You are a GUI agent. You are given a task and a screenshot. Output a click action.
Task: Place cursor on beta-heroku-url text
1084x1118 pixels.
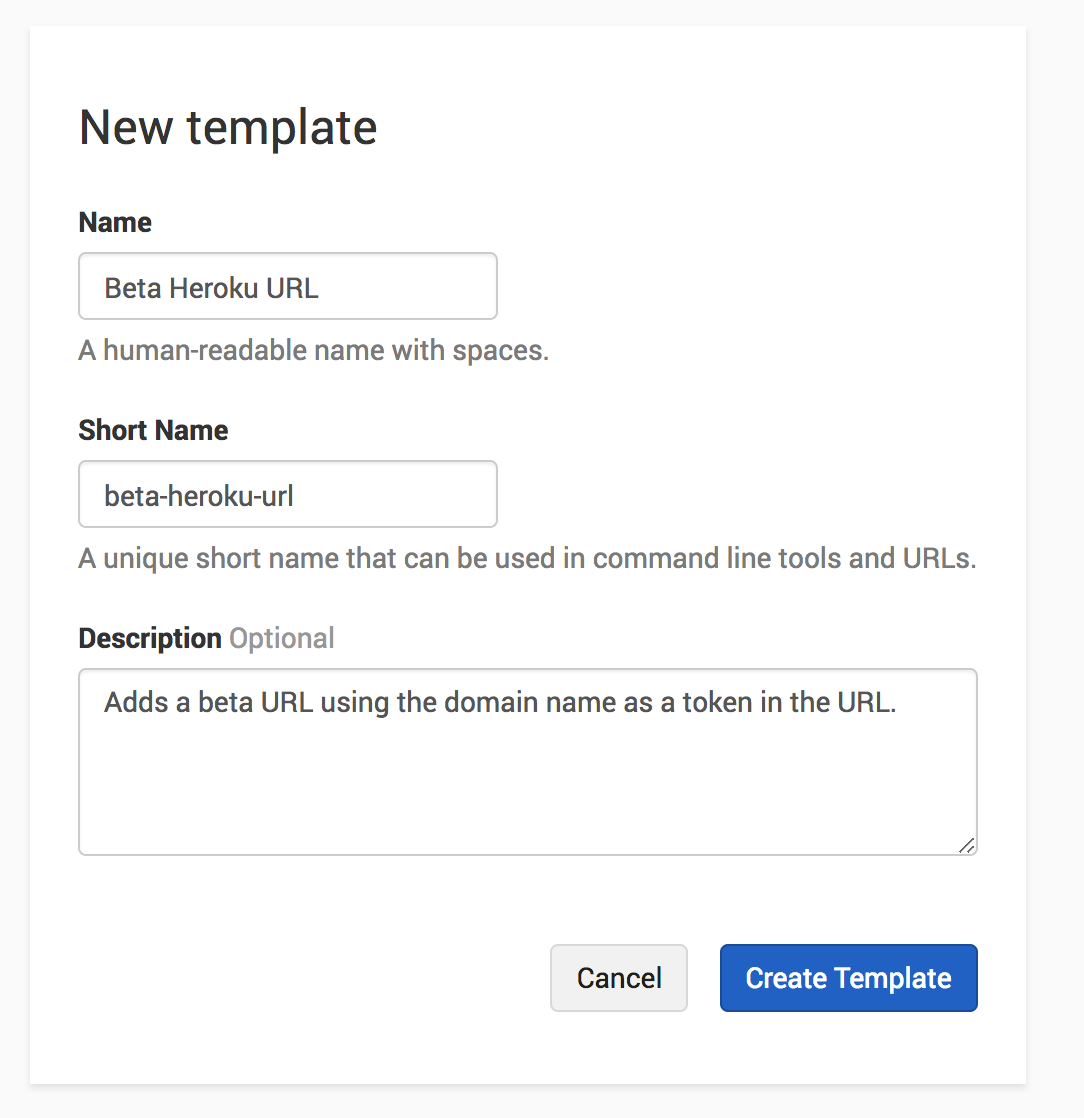[199, 495]
